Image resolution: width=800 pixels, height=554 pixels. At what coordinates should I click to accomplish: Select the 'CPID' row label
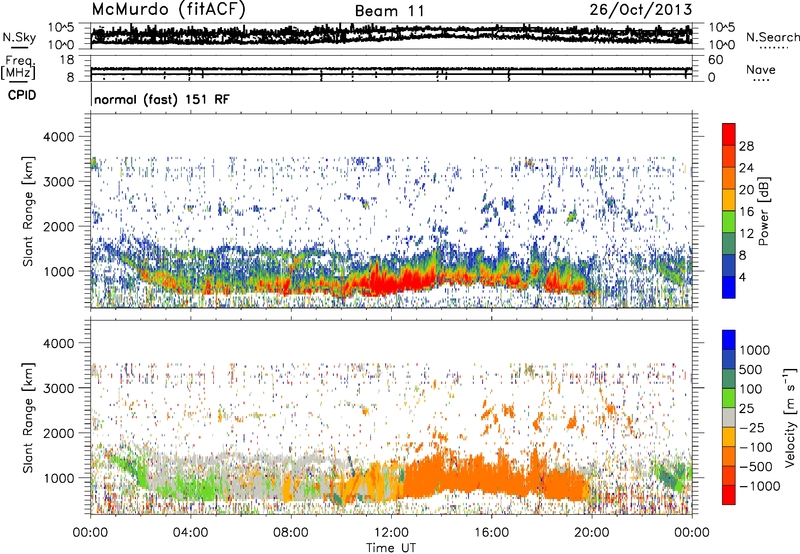coord(22,95)
